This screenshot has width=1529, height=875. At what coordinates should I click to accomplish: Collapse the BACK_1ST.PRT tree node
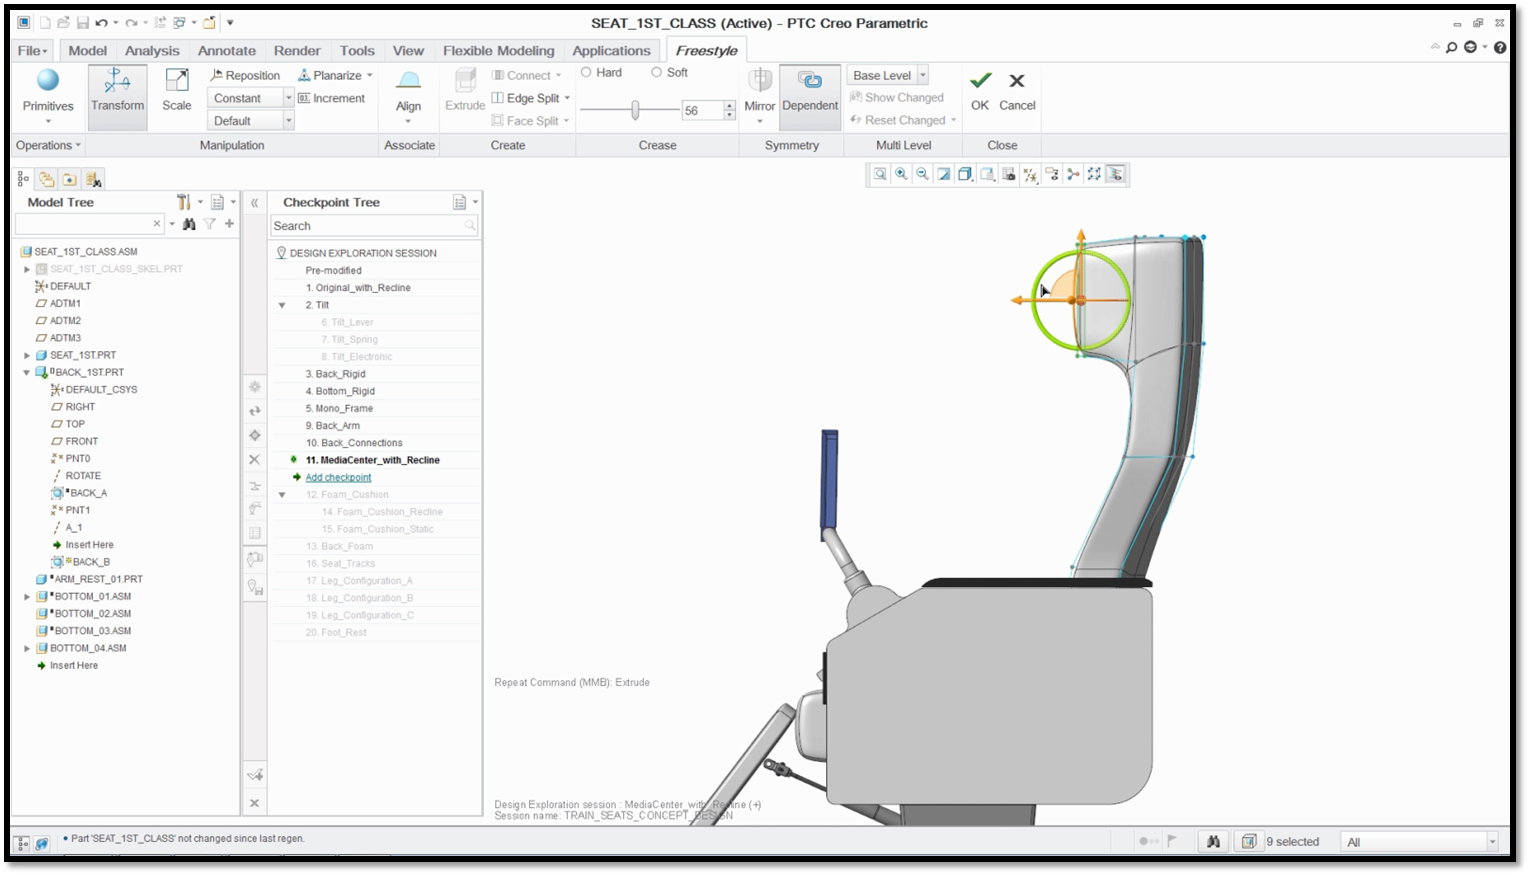click(27, 372)
